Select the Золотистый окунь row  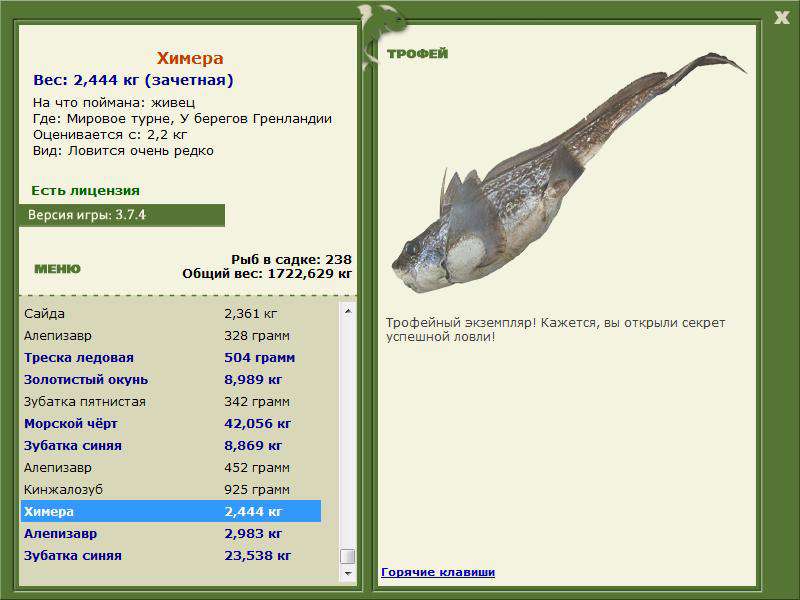(171, 380)
